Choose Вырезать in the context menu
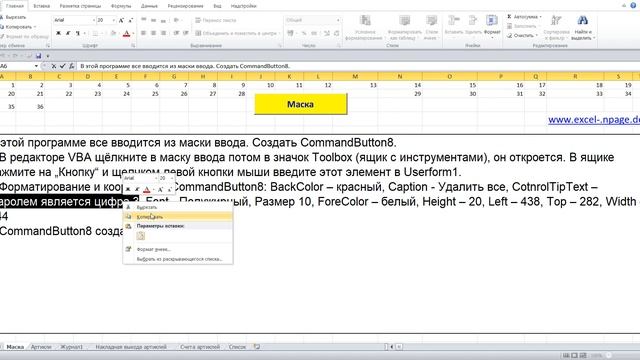640x360 pixels. (178, 207)
